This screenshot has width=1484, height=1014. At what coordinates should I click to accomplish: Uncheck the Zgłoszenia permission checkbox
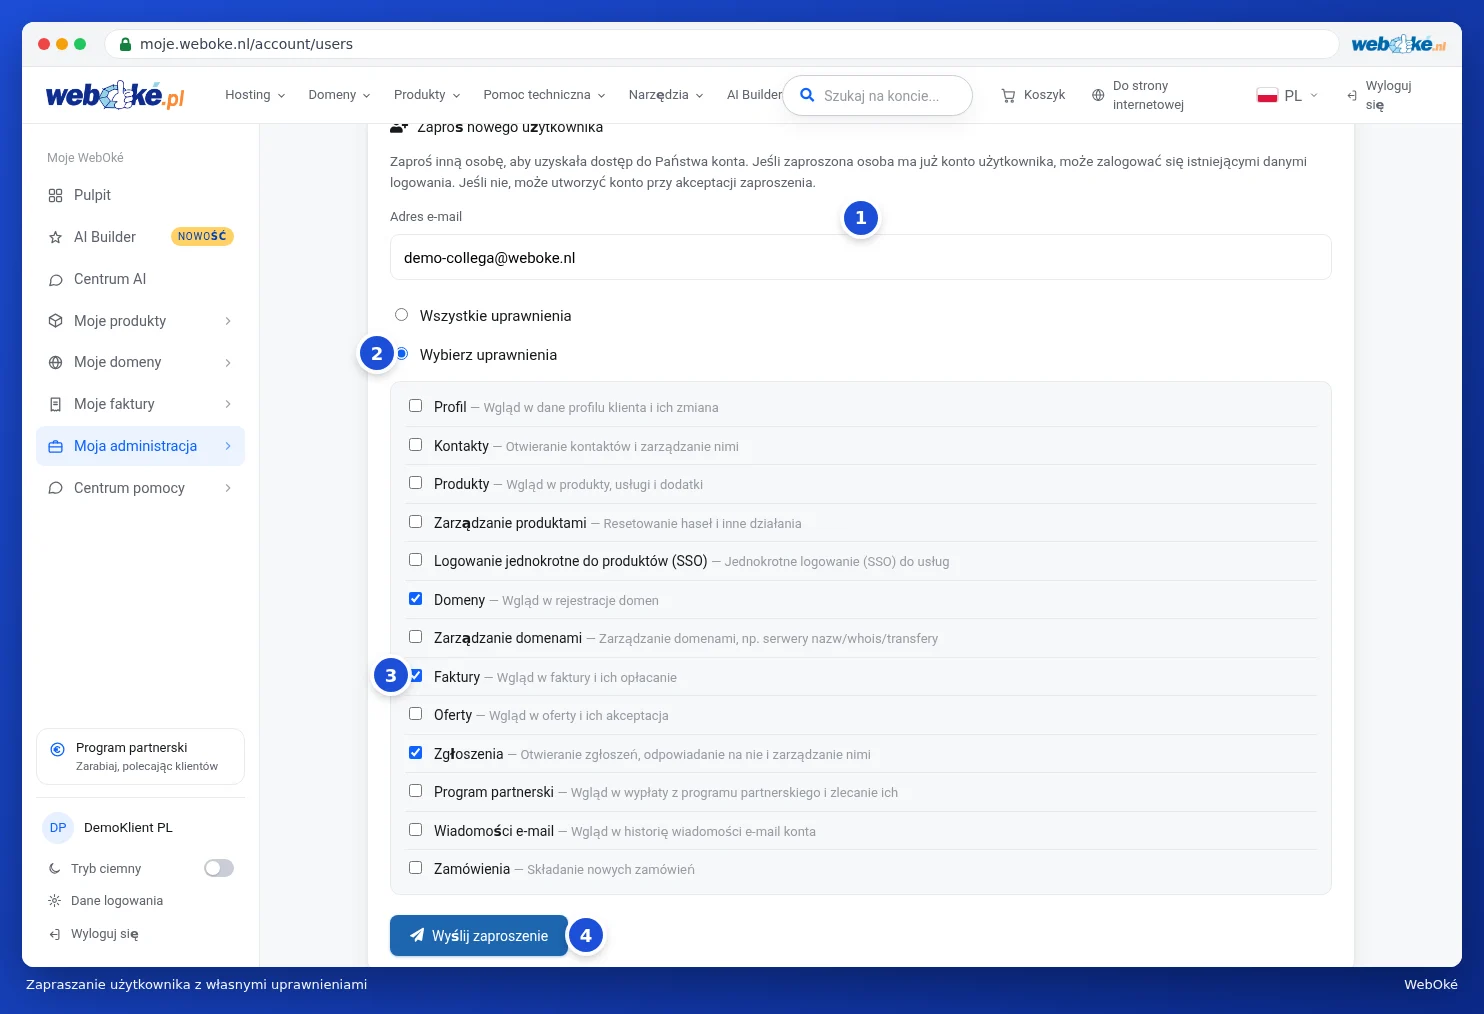pyautogui.click(x=415, y=753)
